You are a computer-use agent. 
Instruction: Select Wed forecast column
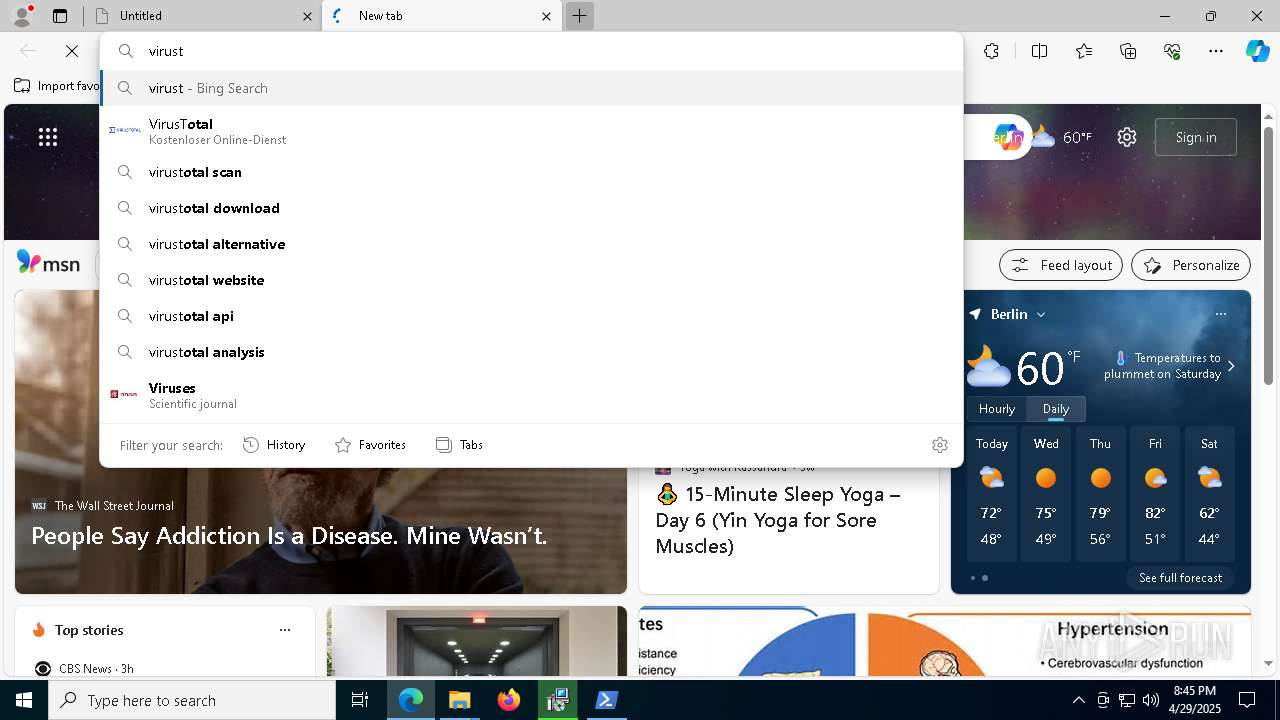tap(1046, 492)
